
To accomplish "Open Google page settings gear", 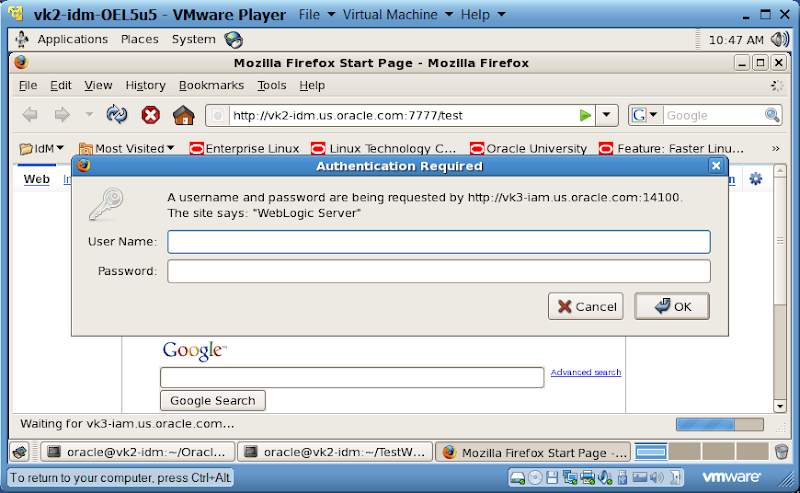I will tap(756, 179).
